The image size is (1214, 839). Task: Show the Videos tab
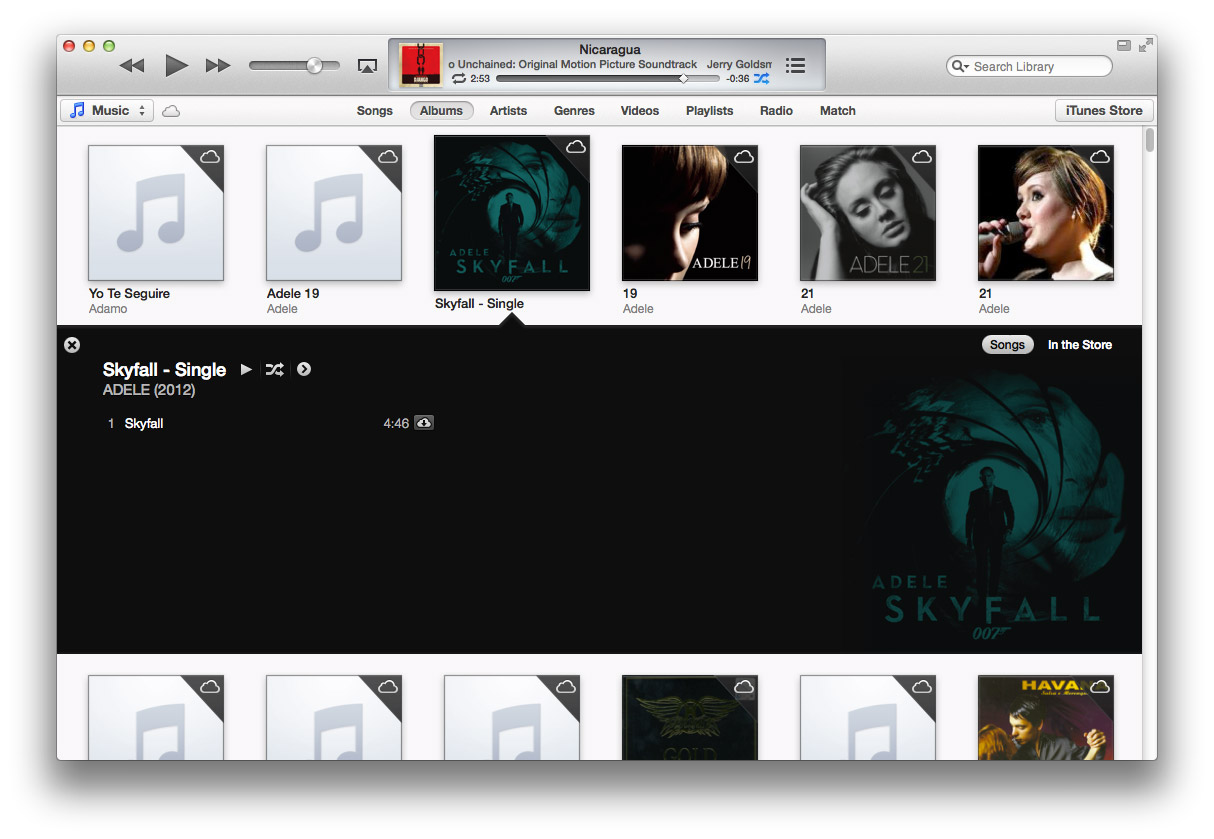tap(640, 111)
